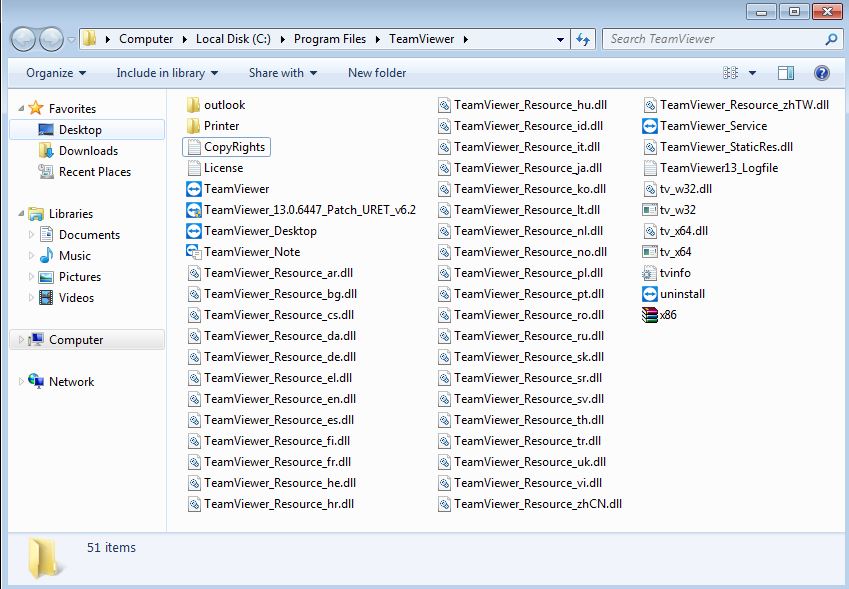Select TeamViewer_Resource_hu.dll file
The width and height of the screenshot is (849, 589).
(x=522, y=105)
